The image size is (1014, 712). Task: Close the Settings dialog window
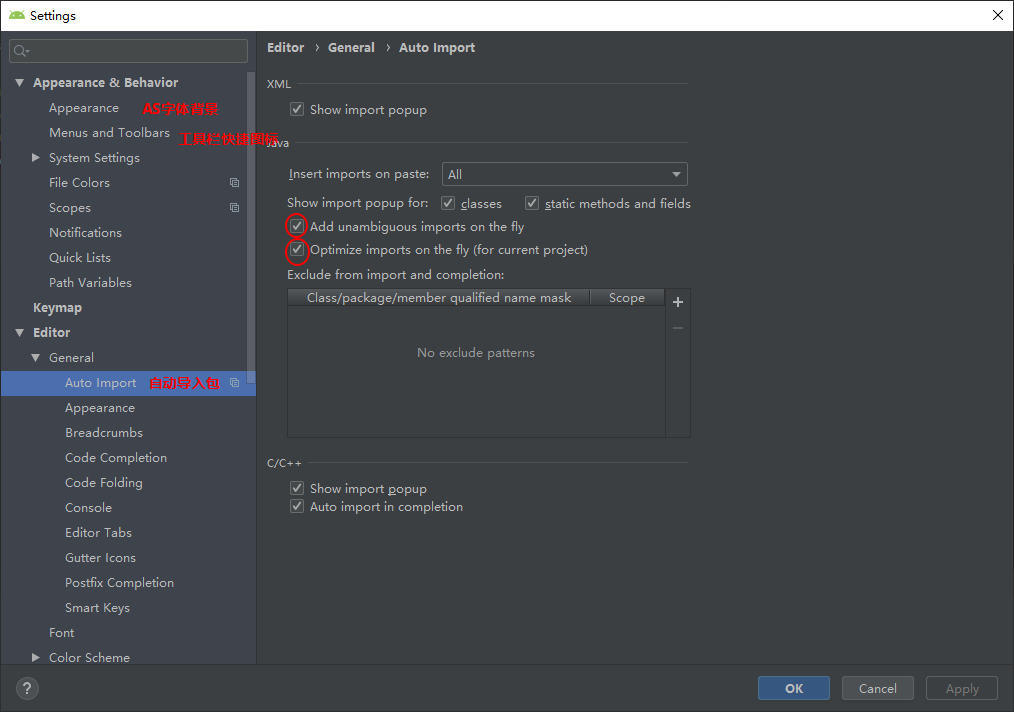coord(998,15)
